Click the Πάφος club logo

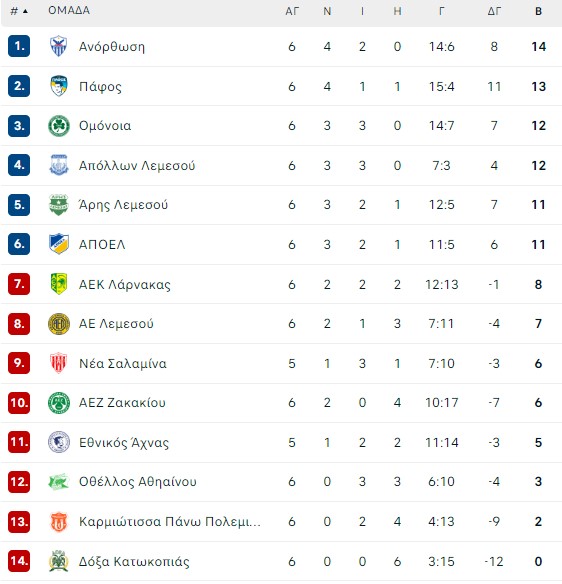58,86
